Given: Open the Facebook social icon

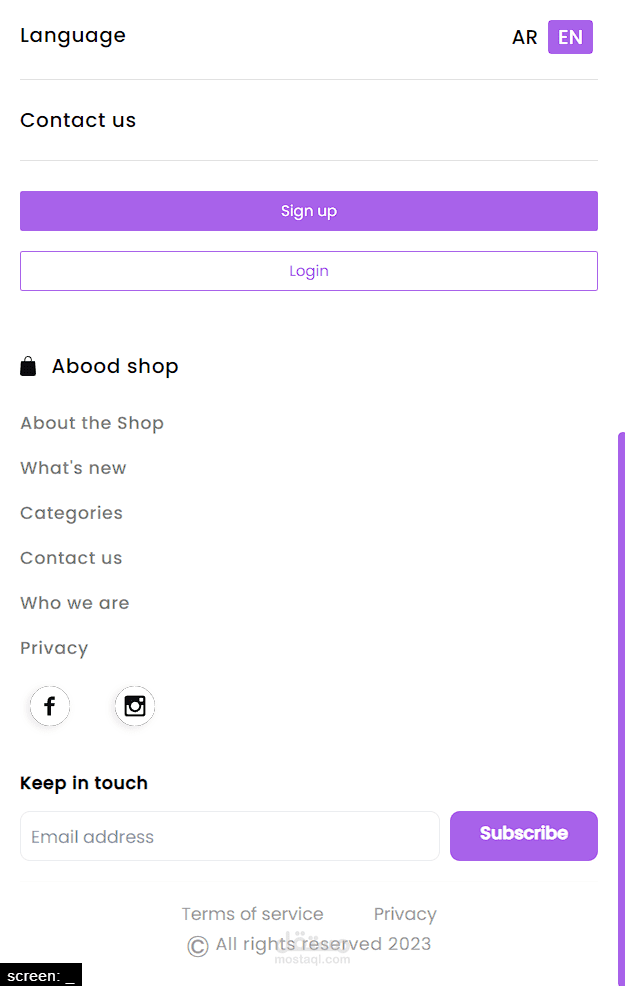Looking at the screenshot, I should click(50, 706).
